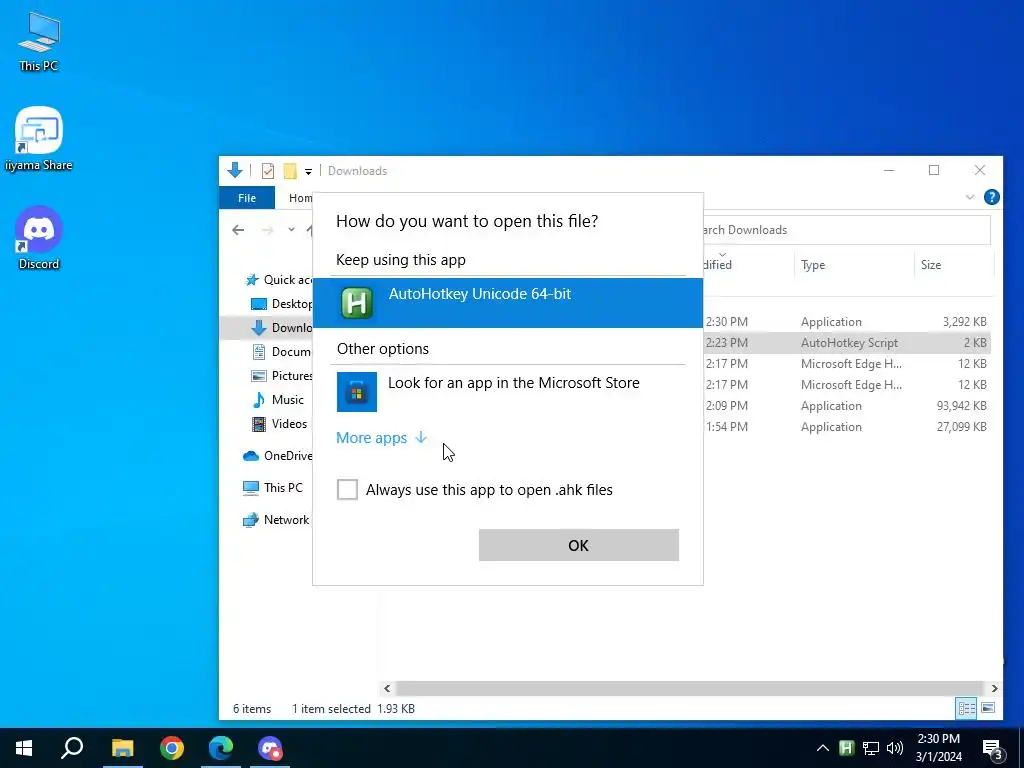Image resolution: width=1024 pixels, height=768 pixels.
Task: Open This PC desktop icon
Action: [39, 42]
